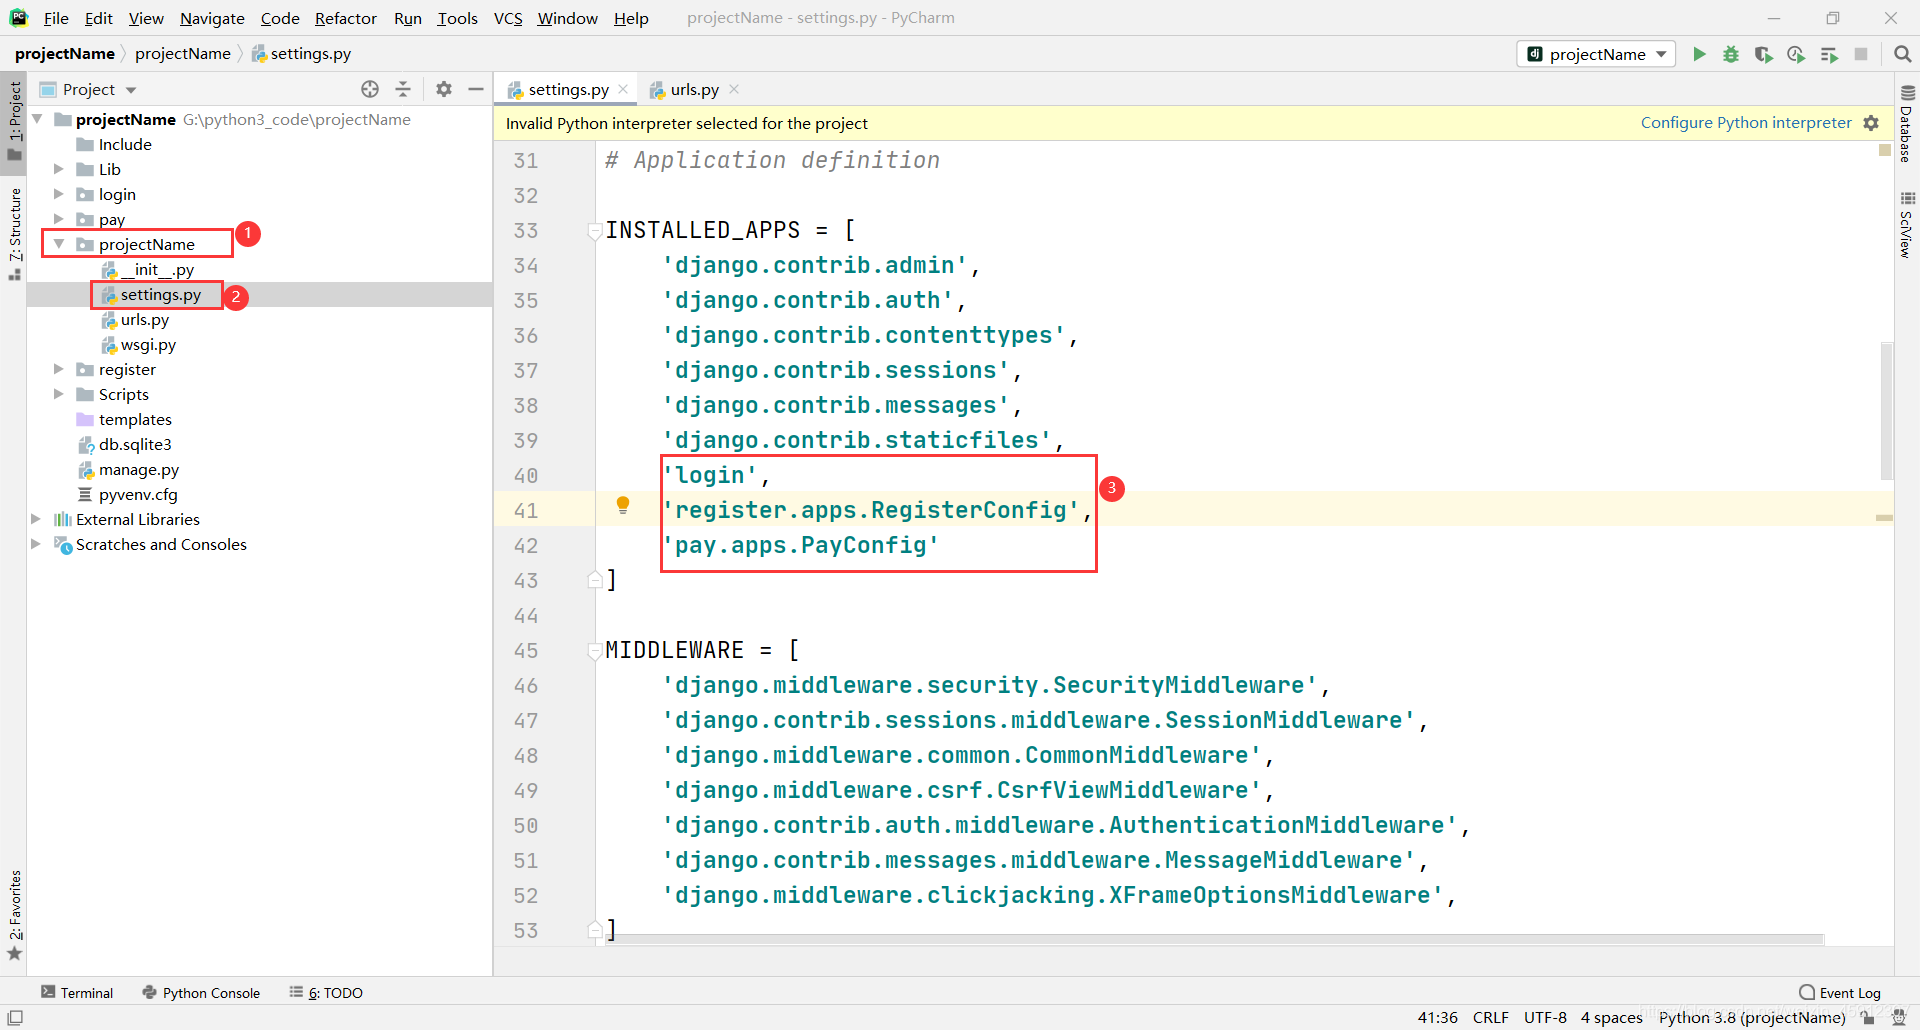This screenshot has height=1030, width=1920.
Task: Expand the pay folder
Action: pos(58,219)
